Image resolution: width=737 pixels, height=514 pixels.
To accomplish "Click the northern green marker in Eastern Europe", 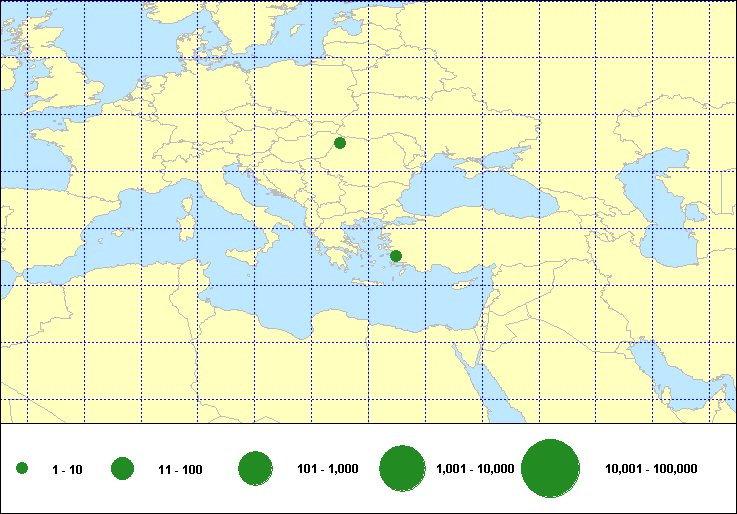I will click(x=340, y=143).
